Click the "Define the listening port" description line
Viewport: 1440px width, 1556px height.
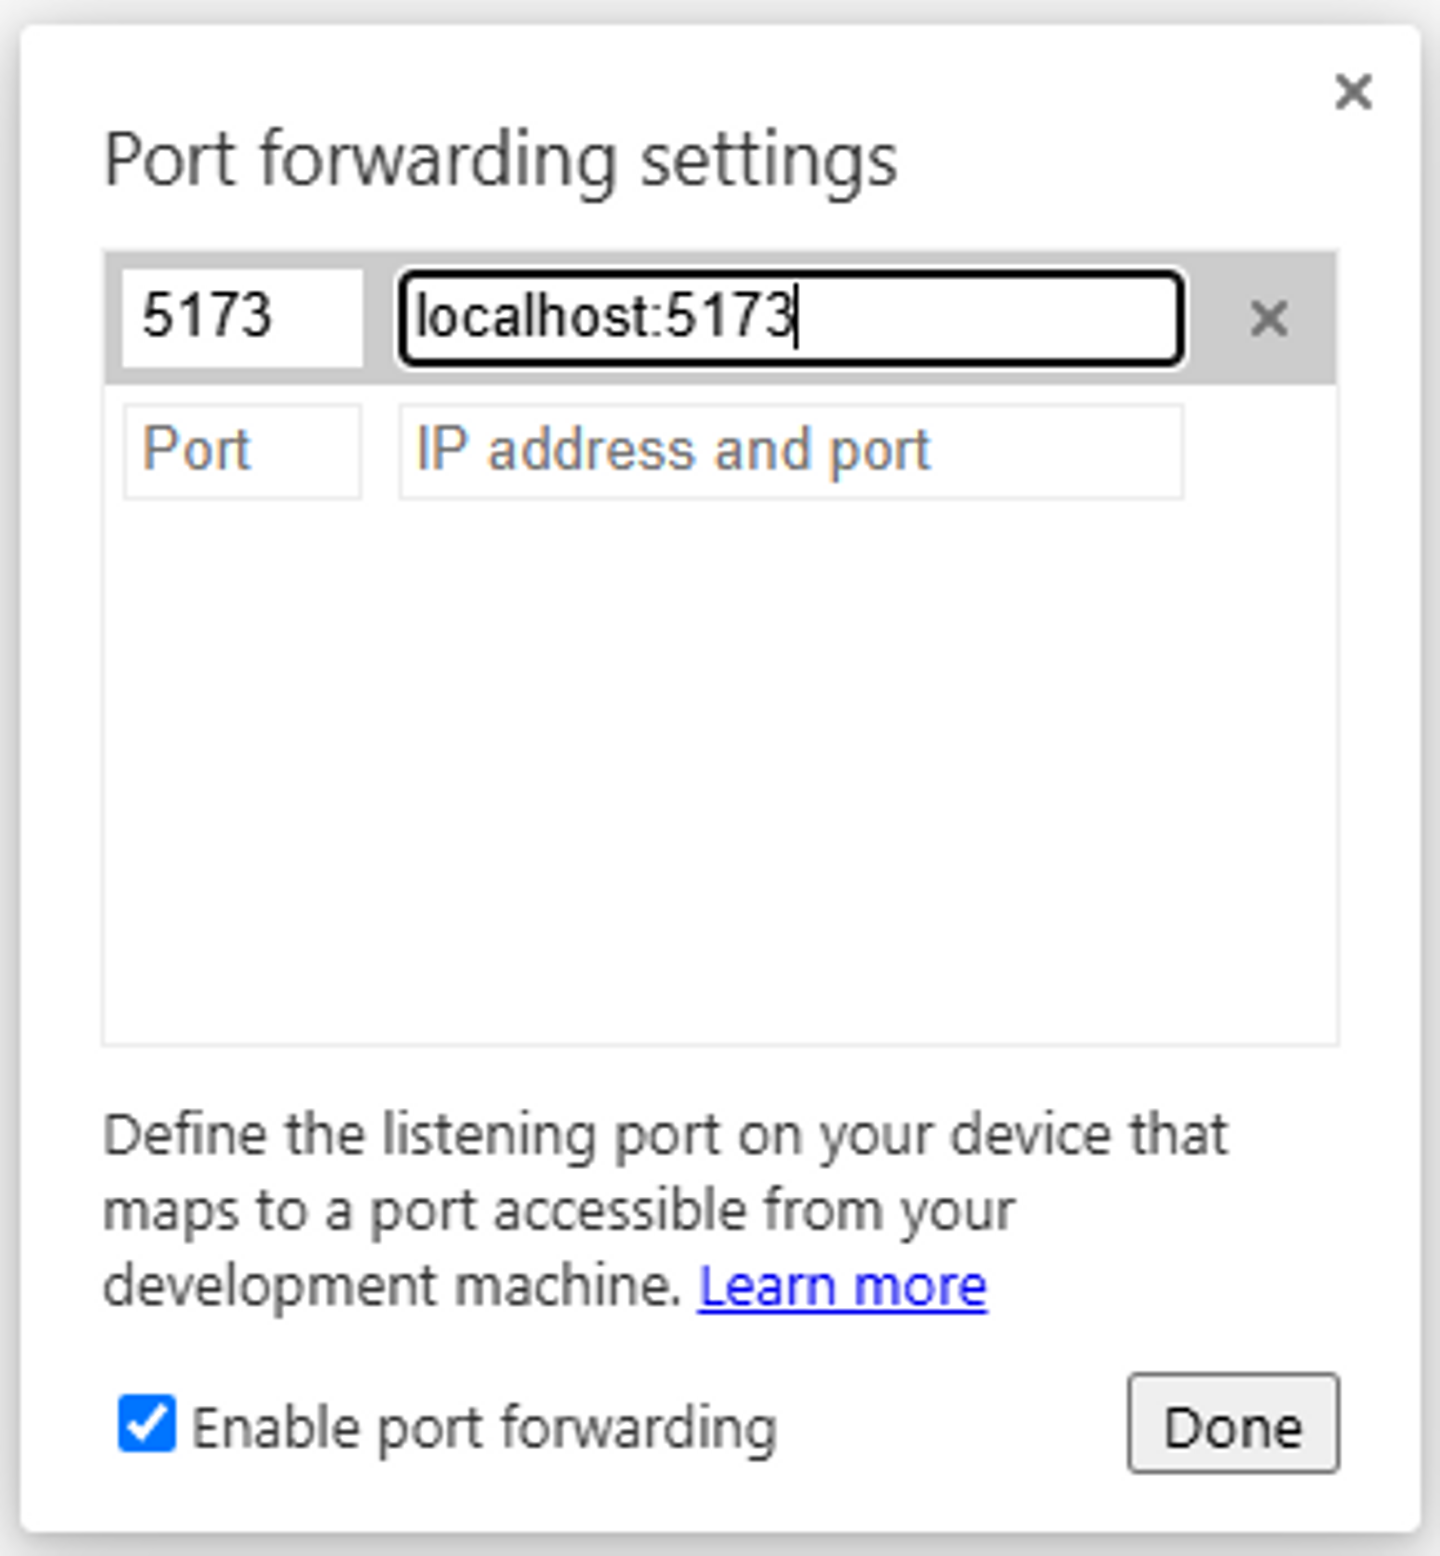click(664, 1135)
